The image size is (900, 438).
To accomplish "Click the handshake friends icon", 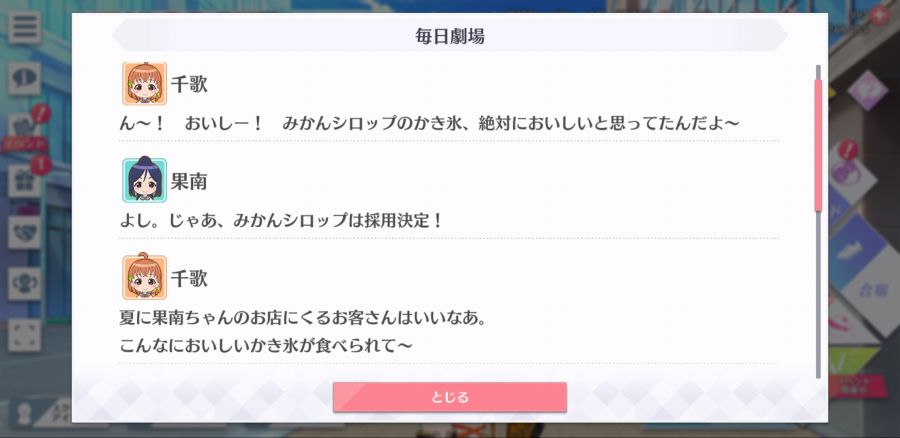I will (24, 232).
